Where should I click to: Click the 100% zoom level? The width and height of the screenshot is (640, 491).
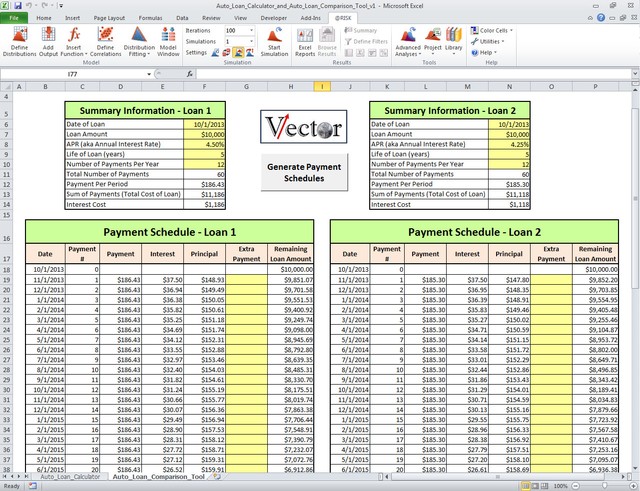pyautogui.click(x=560, y=486)
